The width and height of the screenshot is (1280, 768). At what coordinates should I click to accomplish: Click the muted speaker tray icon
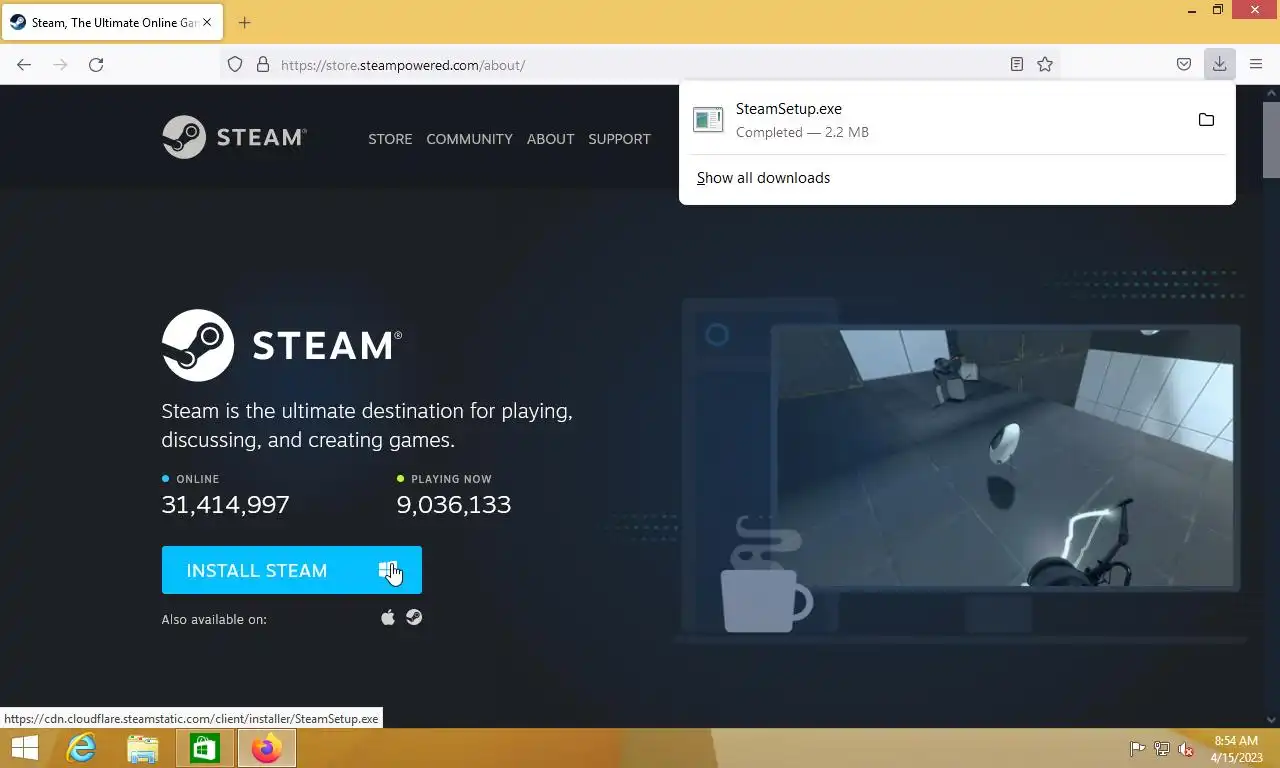1186,749
